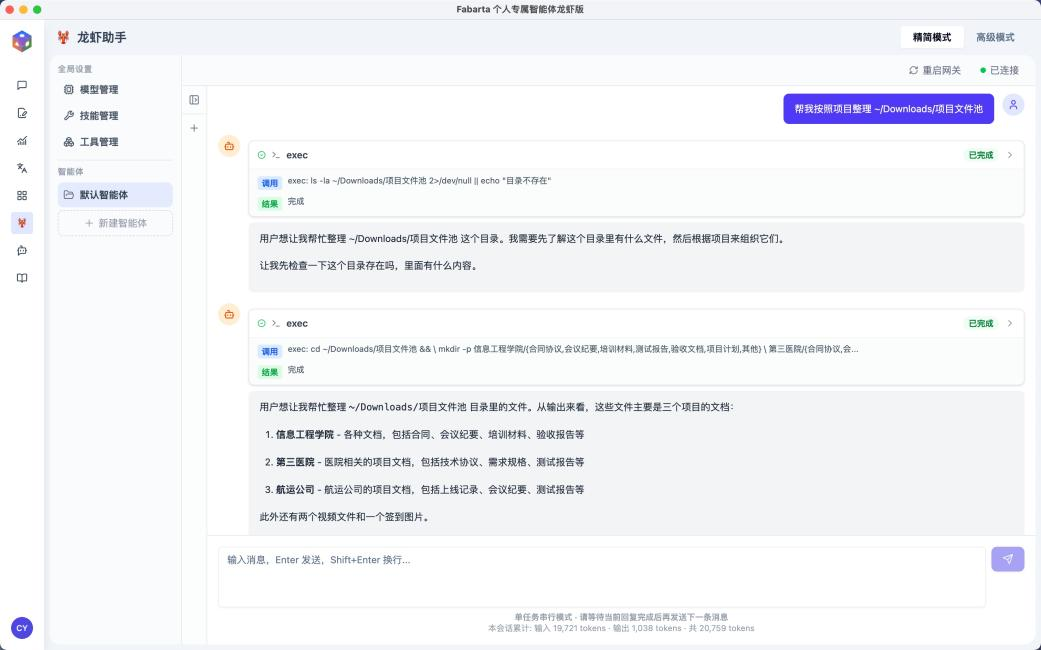Open 模型管理 settings
Screen dimensions: 1041x650
115,90
